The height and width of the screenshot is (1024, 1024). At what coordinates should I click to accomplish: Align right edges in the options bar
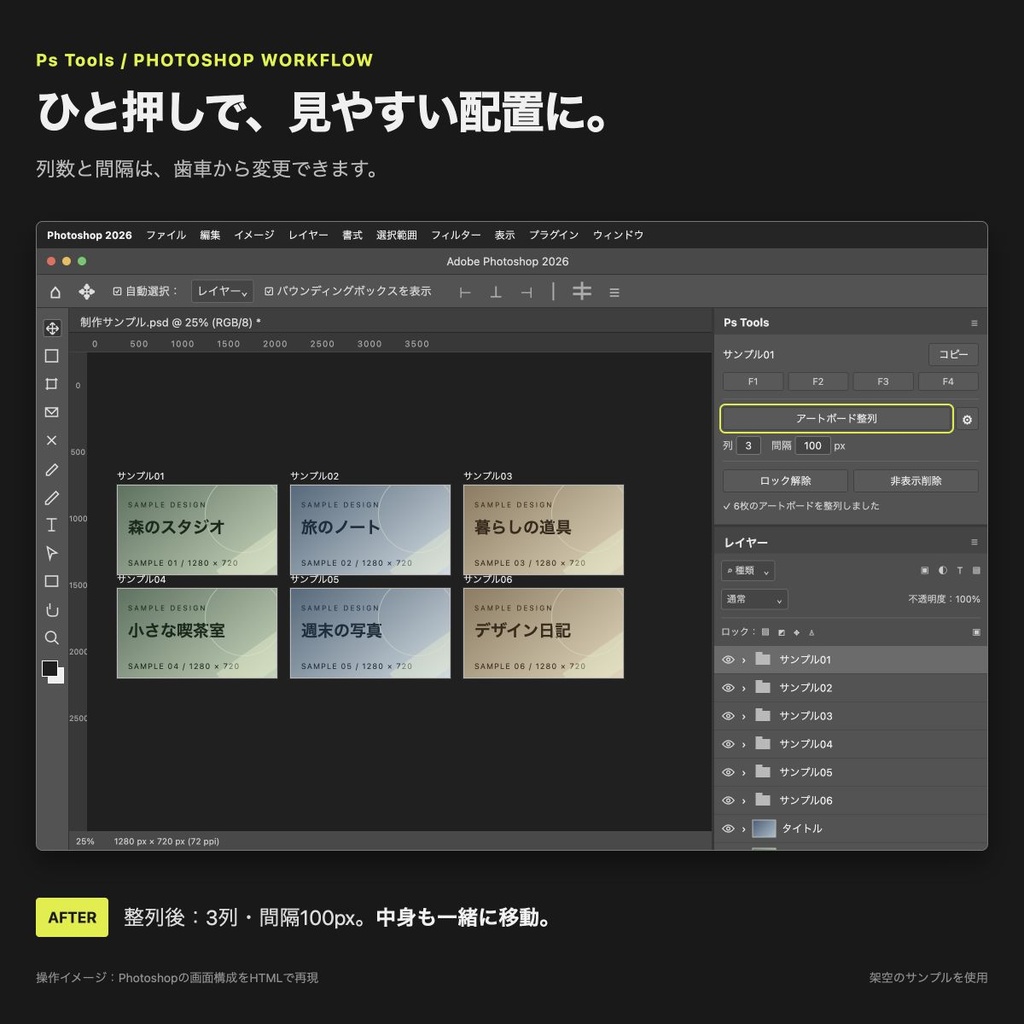(x=526, y=293)
